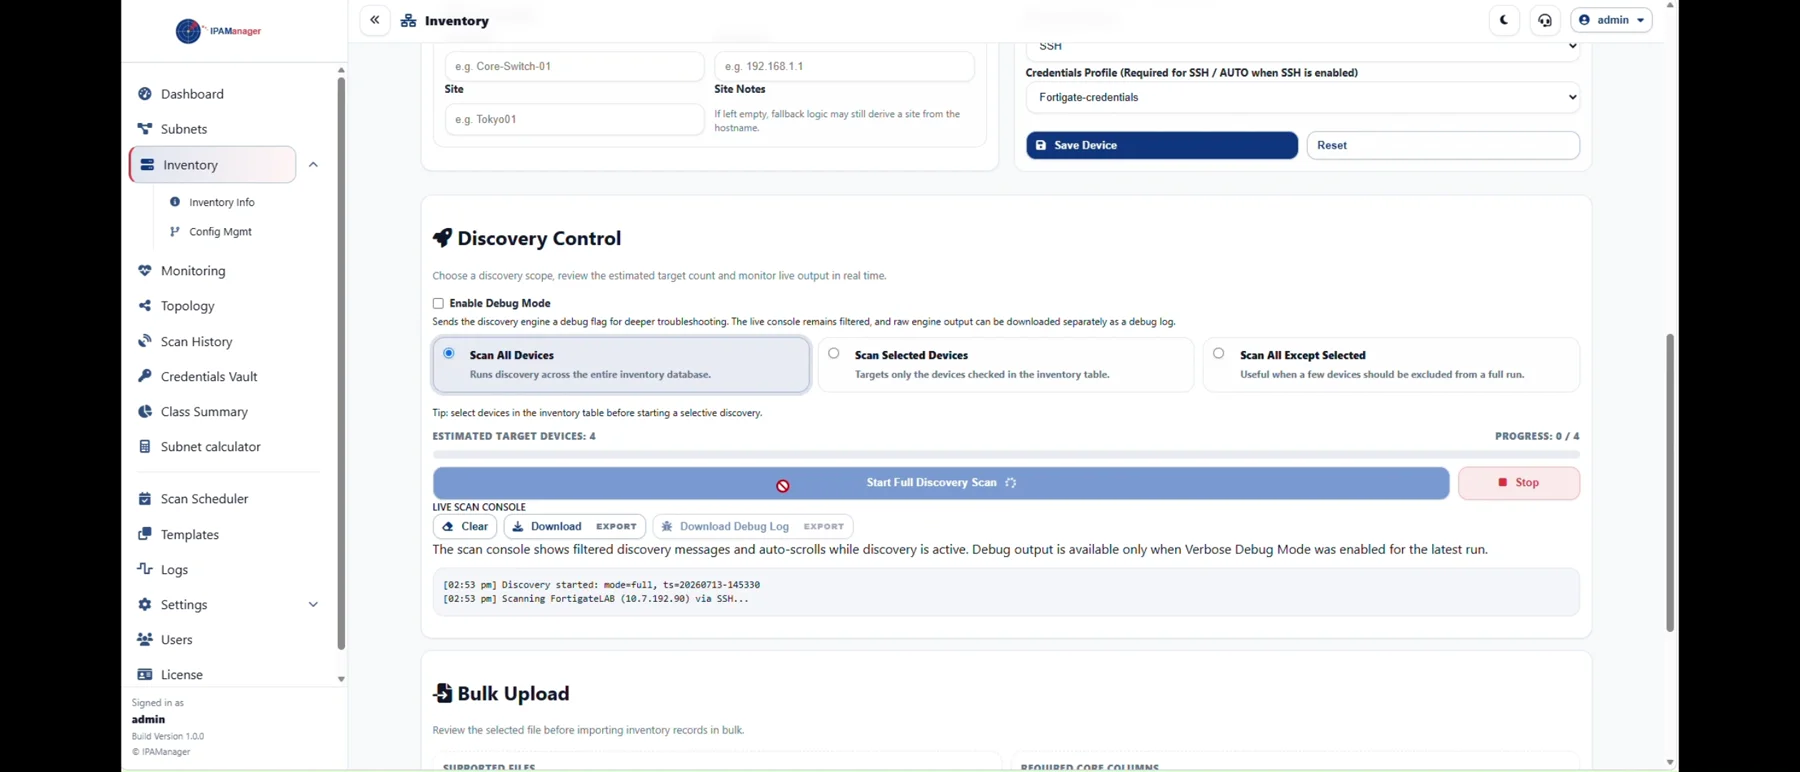
Task: Click the Monitoring heartbeat icon
Action: coord(145,271)
